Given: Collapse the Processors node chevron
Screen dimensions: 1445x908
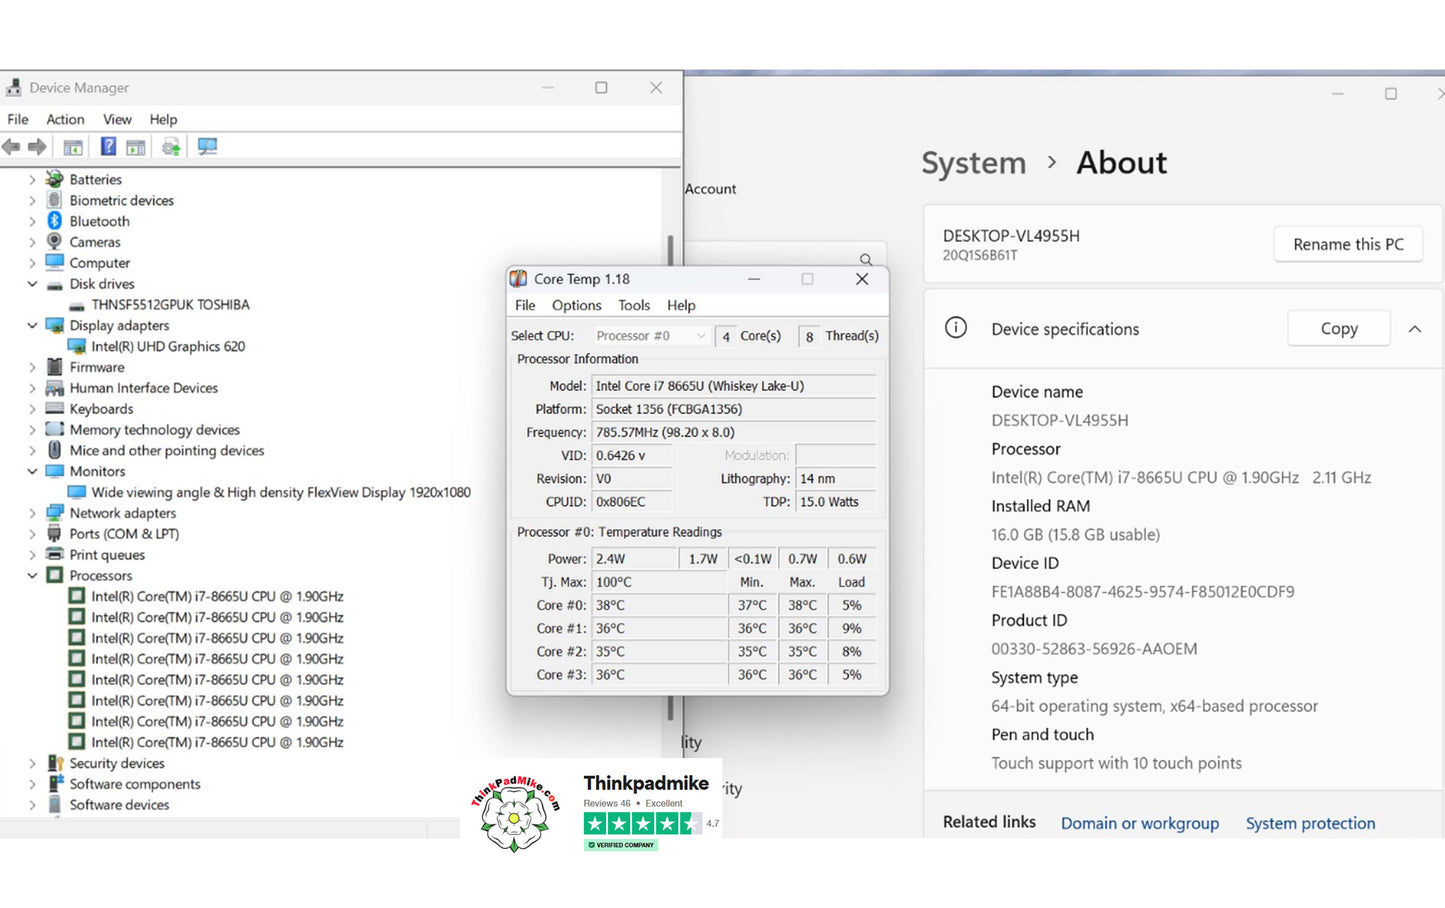Looking at the screenshot, I should (32, 576).
